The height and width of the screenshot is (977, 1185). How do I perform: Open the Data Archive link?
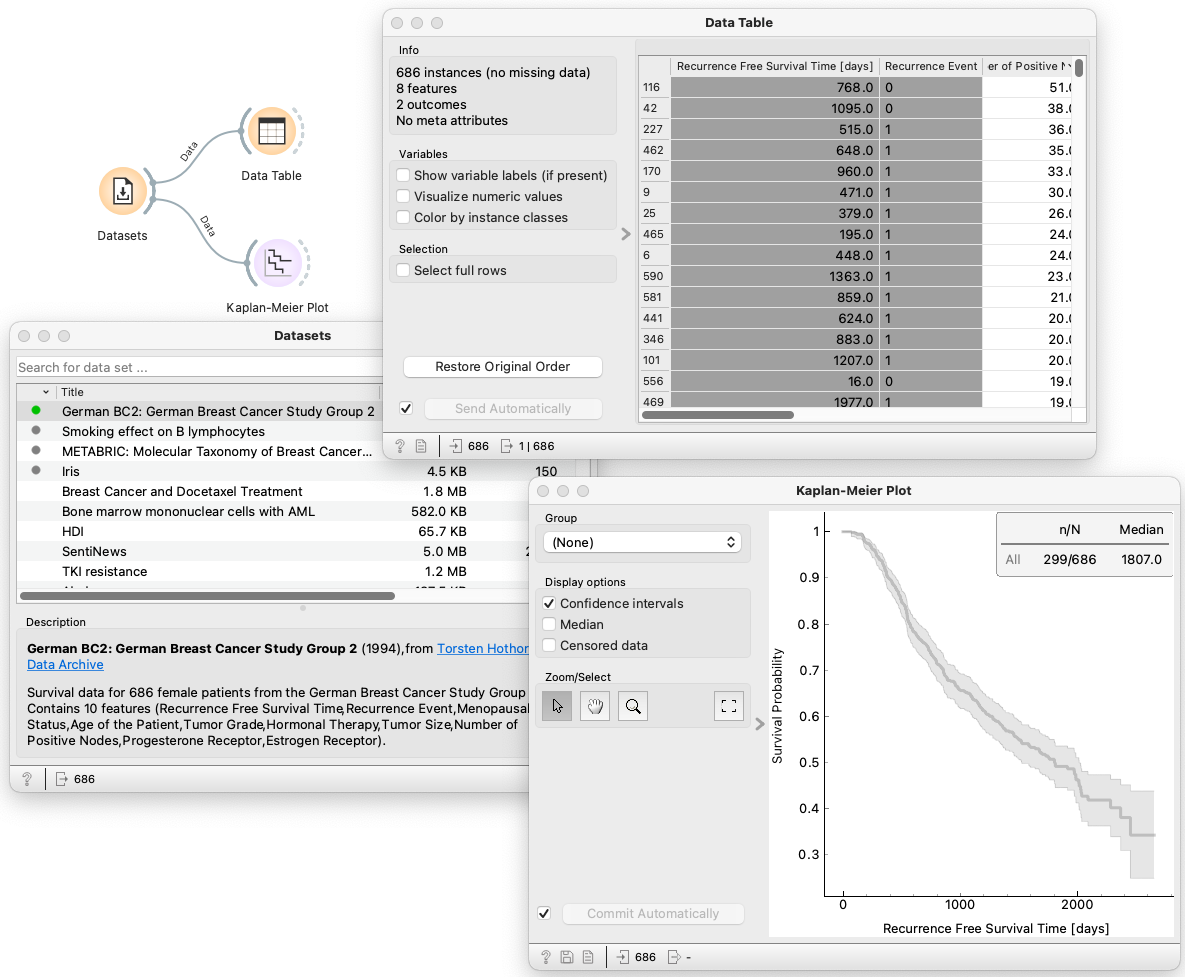(65, 665)
